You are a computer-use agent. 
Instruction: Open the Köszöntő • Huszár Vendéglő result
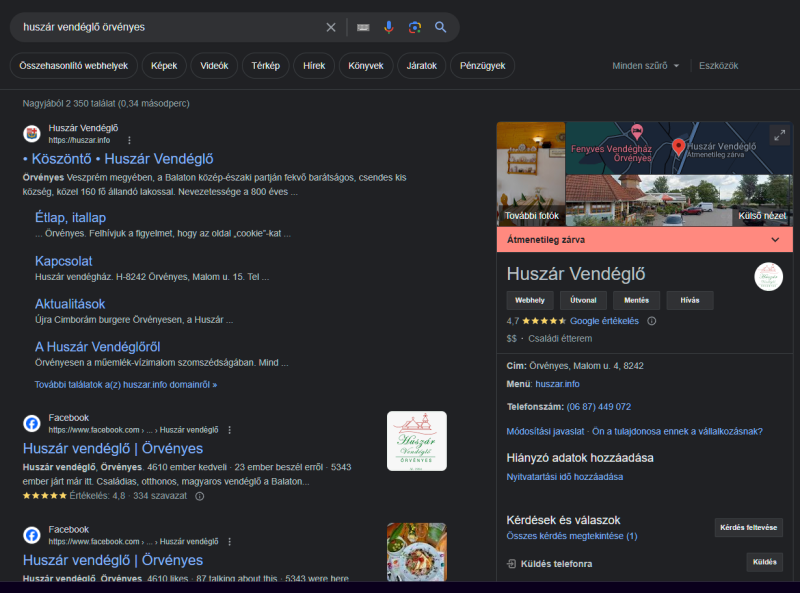[118, 159]
